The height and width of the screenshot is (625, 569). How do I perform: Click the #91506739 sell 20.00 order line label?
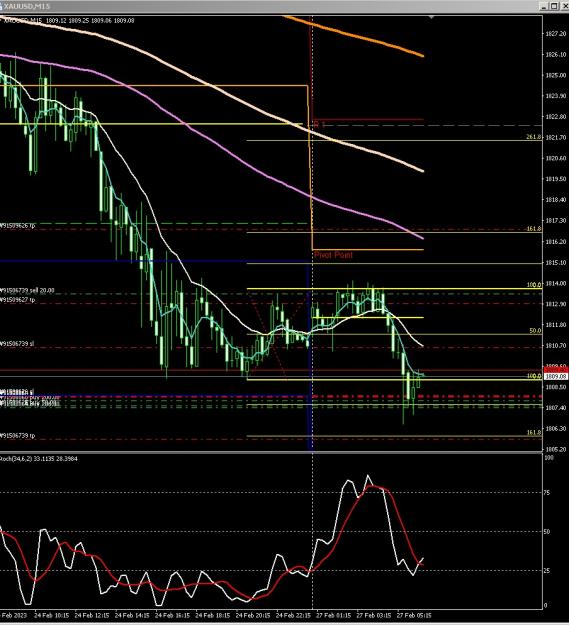coord(27,291)
